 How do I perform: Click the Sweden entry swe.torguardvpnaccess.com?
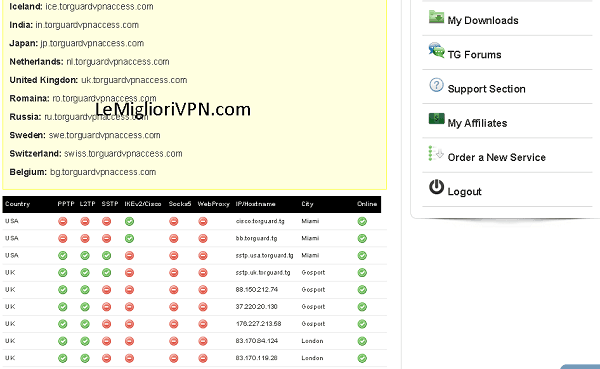coord(85,135)
